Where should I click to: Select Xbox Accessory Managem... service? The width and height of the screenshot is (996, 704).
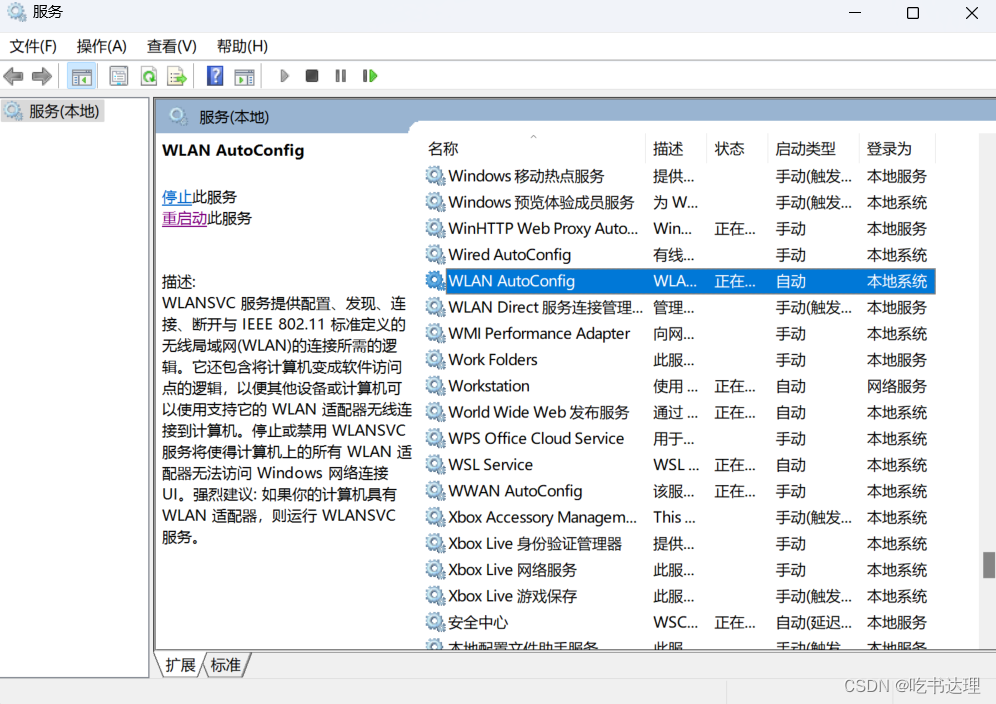point(542,517)
